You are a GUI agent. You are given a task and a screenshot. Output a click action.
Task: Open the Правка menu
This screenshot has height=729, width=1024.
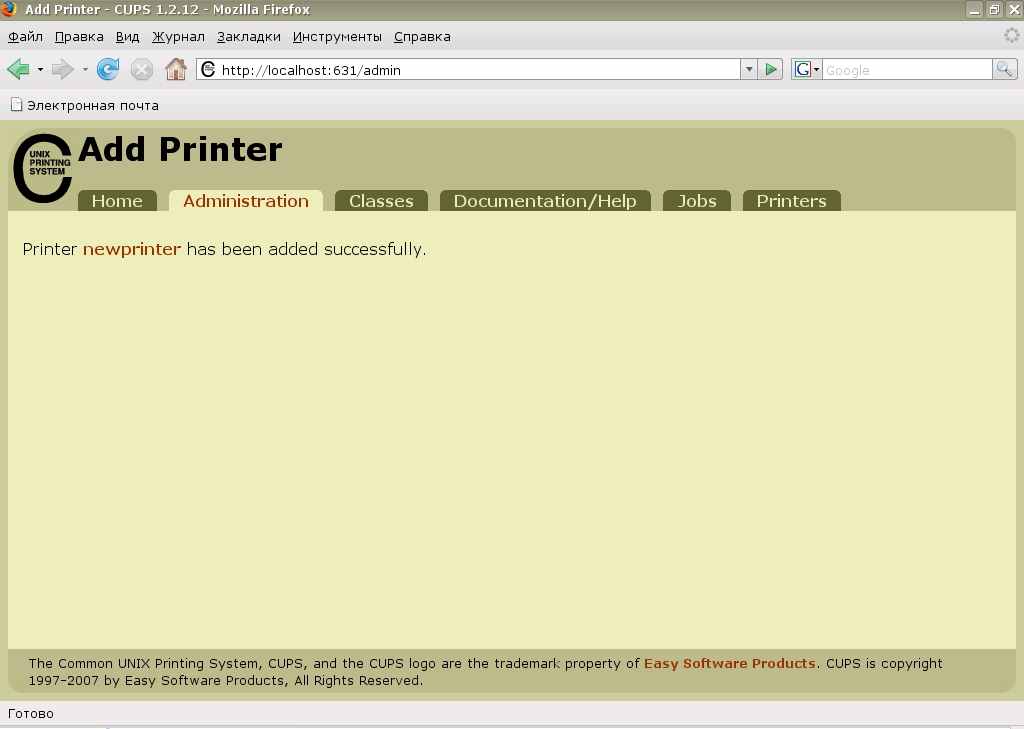[x=79, y=37]
